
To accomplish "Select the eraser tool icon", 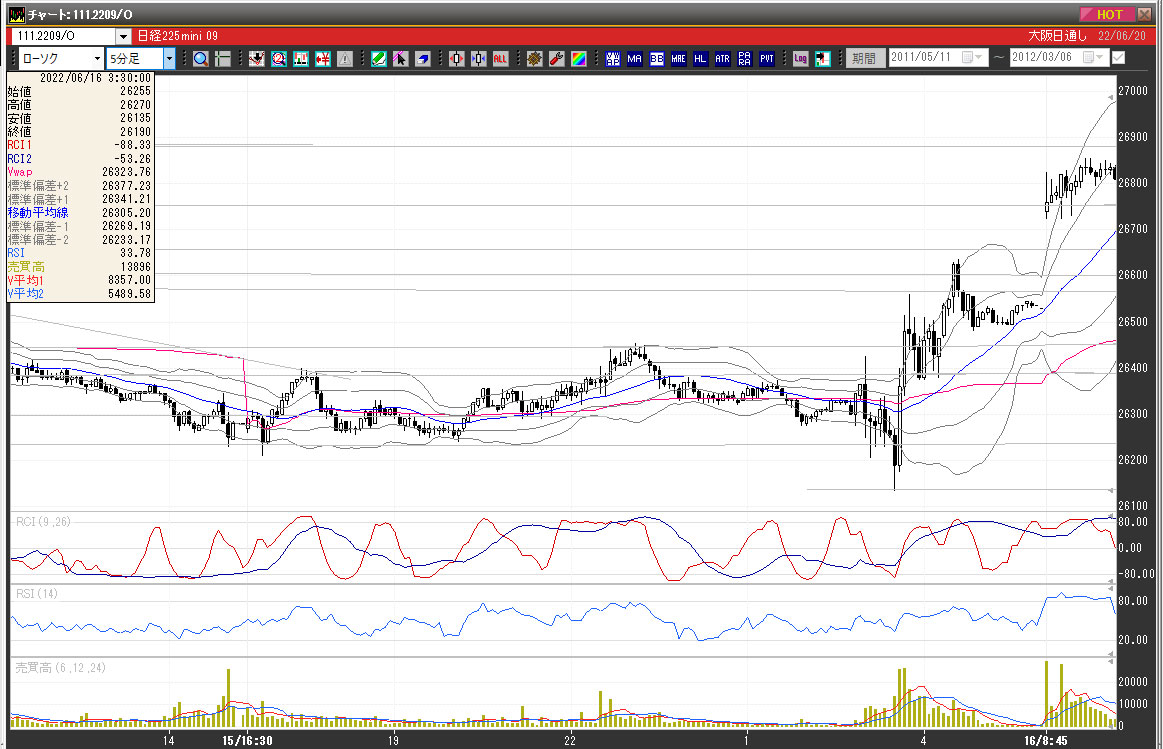I will click(x=423, y=59).
